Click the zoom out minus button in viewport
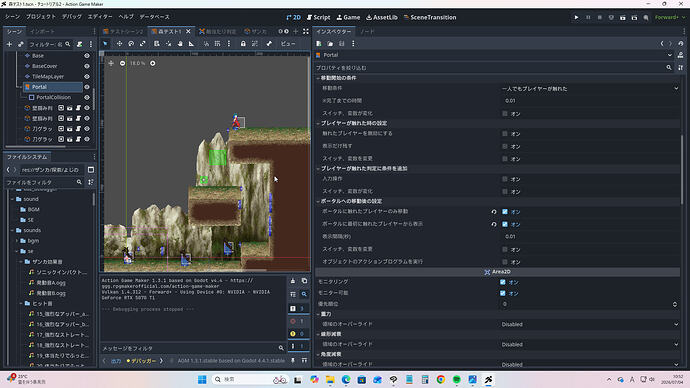Viewport: 690px width, 388px height. pyautogui.click(x=122, y=63)
